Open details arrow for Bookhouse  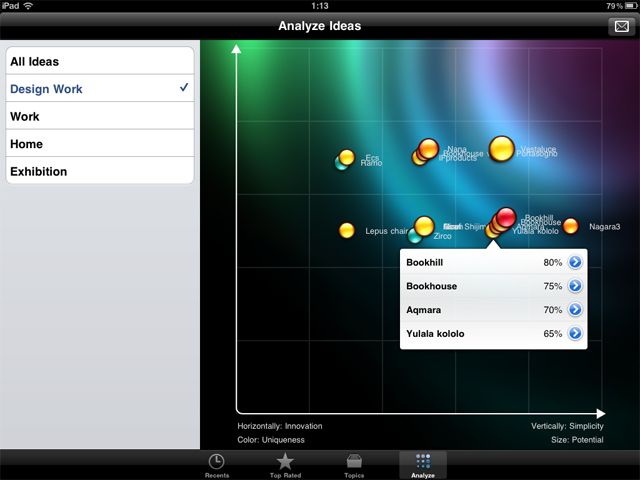pyautogui.click(x=575, y=286)
